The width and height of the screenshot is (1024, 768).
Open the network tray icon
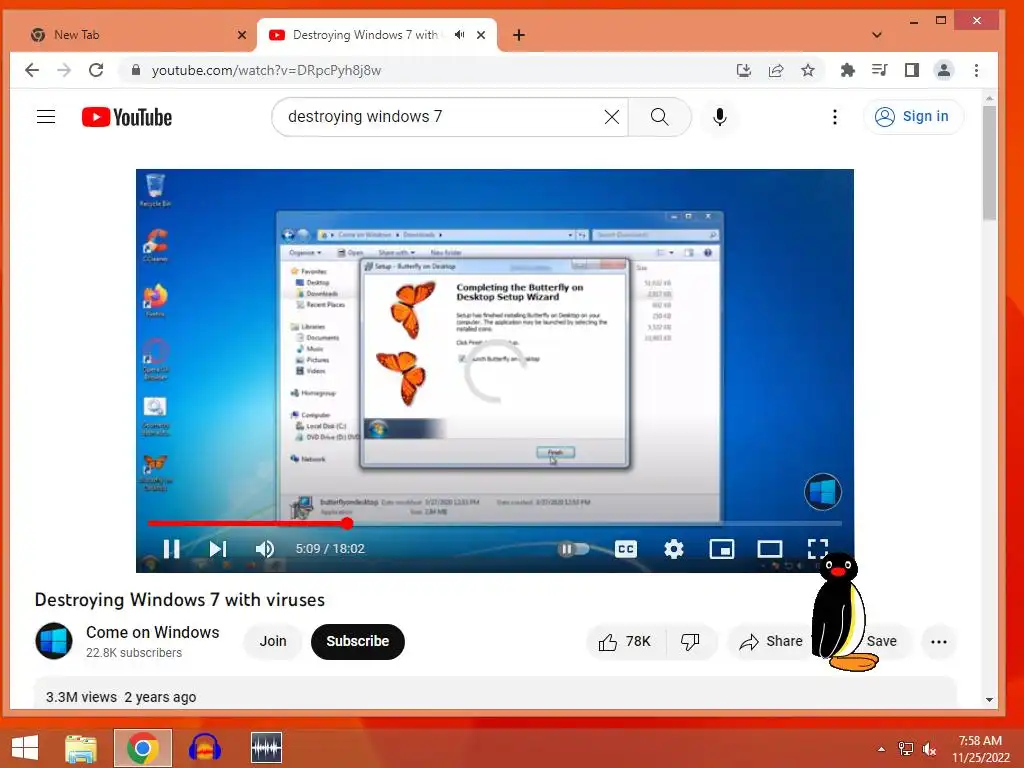pyautogui.click(x=906, y=749)
